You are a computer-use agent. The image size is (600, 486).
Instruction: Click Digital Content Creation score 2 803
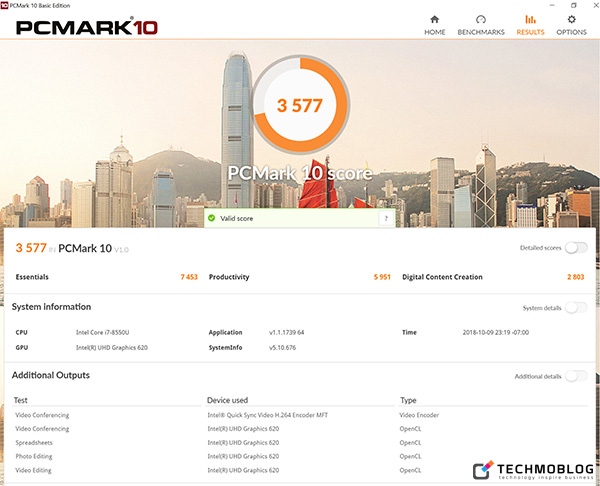(576, 277)
